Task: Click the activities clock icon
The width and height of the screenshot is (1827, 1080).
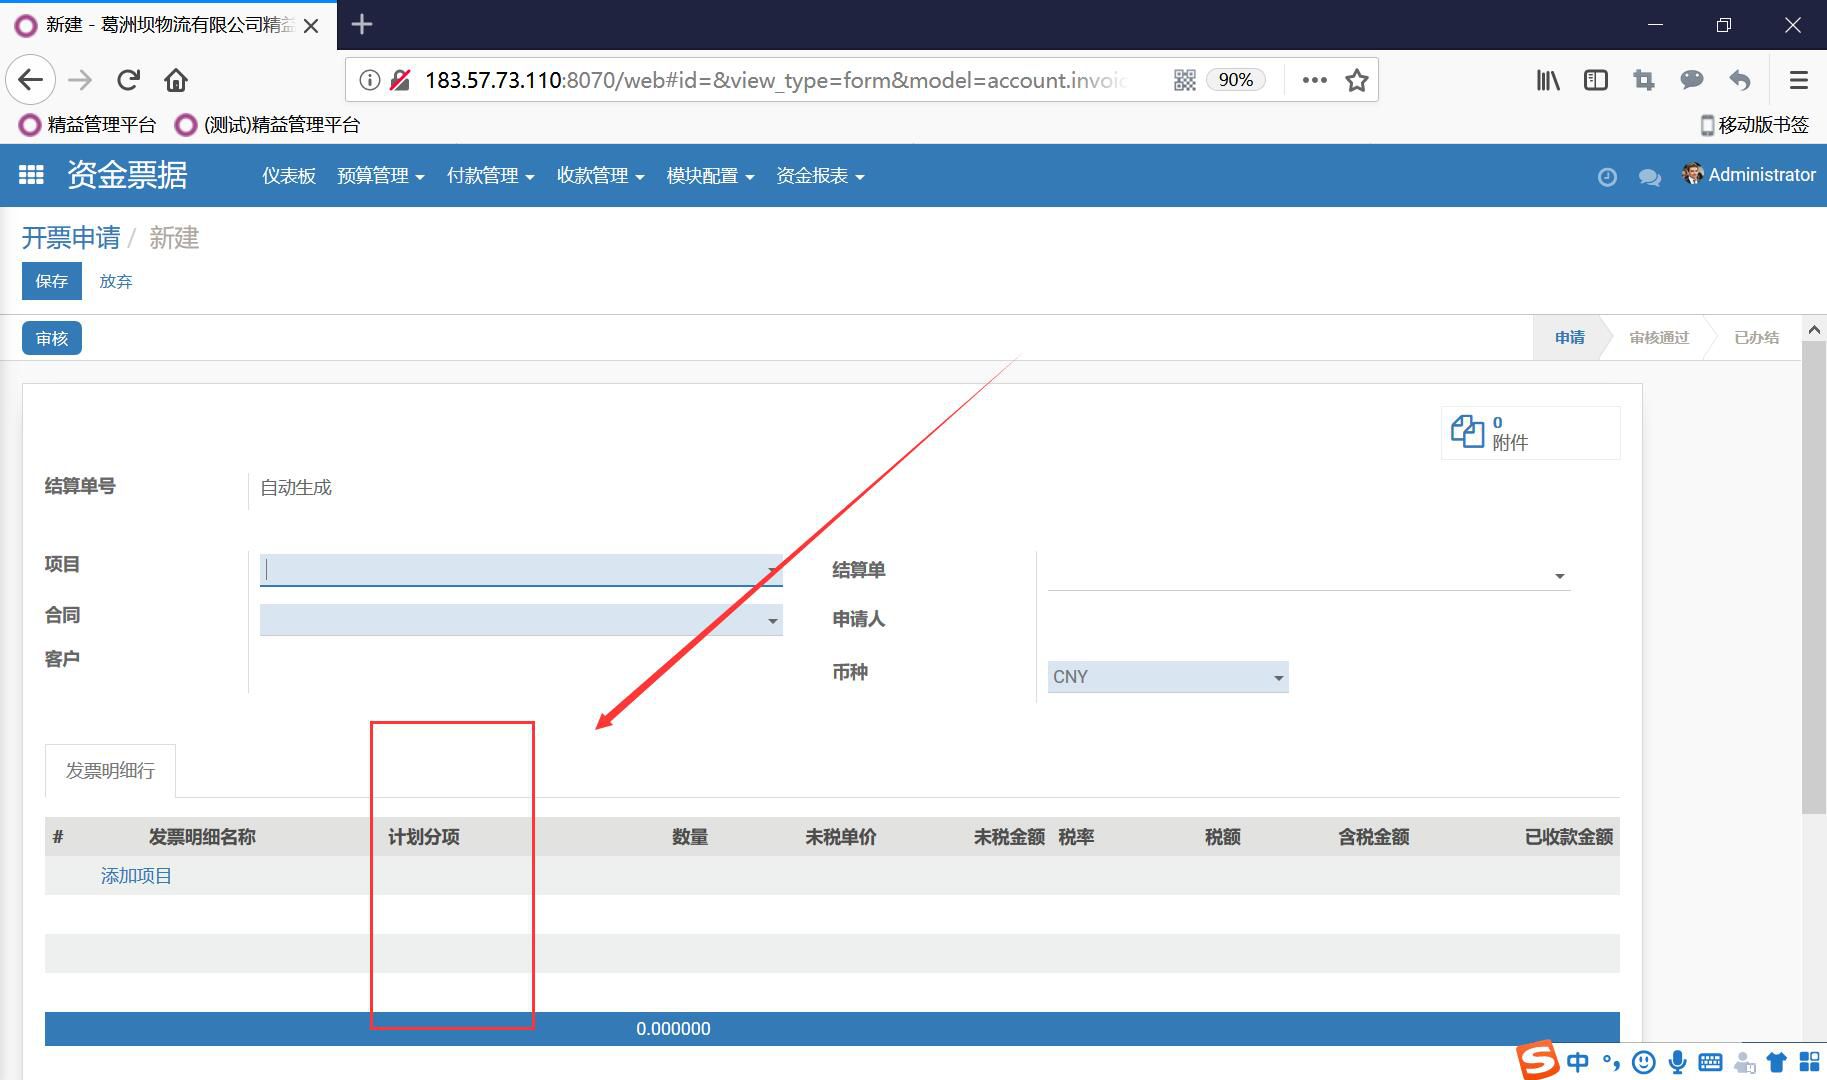Action: pyautogui.click(x=1606, y=177)
